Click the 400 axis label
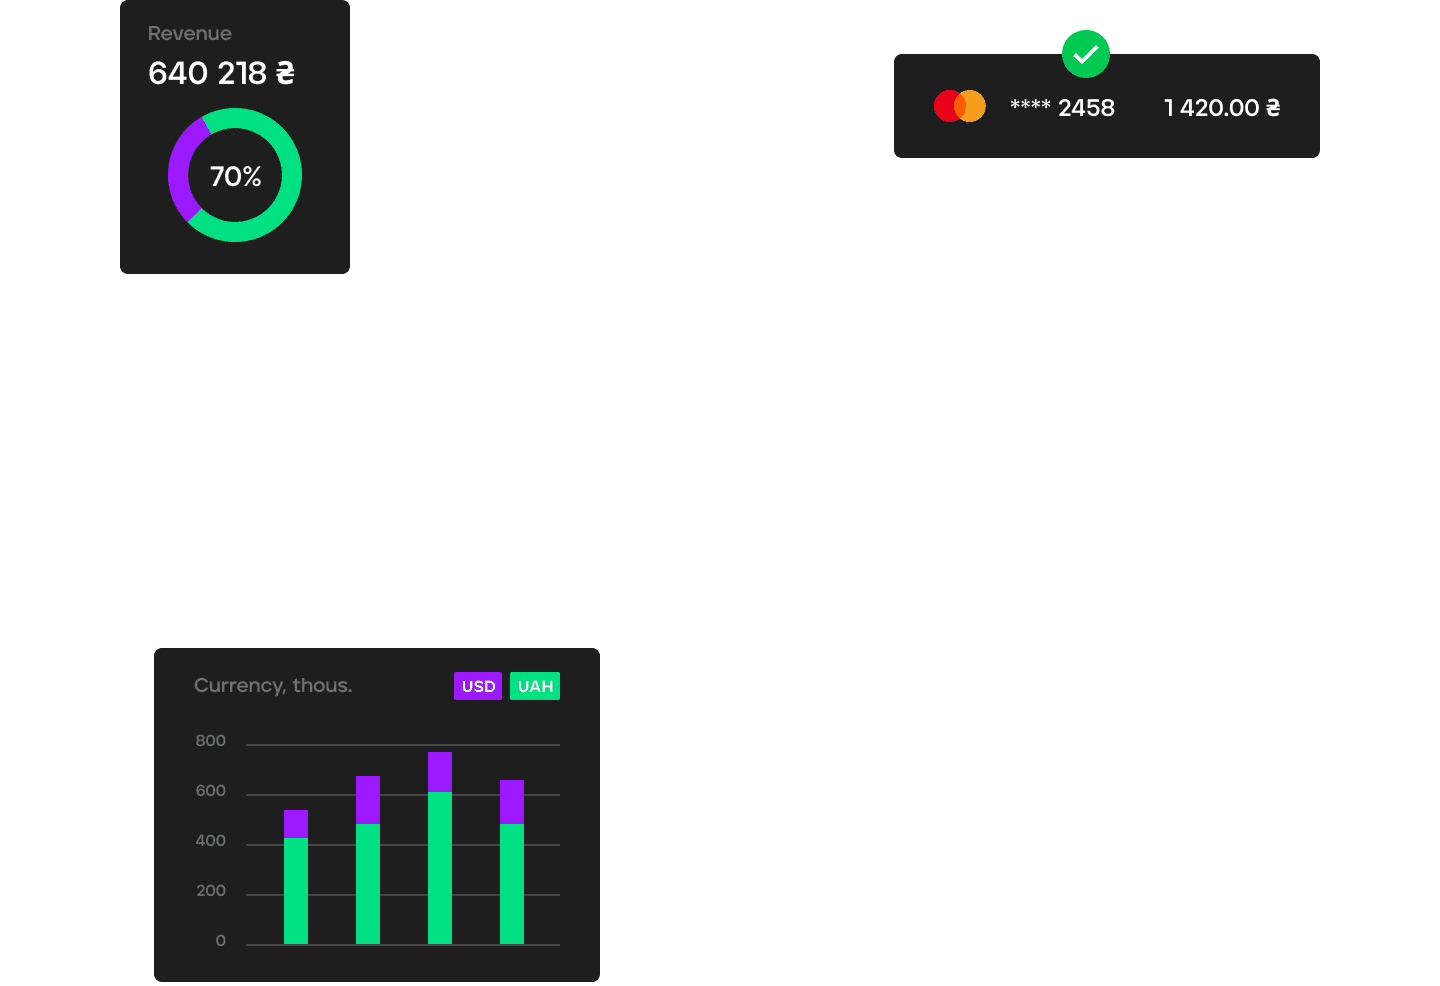This screenshot has width=1440, height=986. 211,841
